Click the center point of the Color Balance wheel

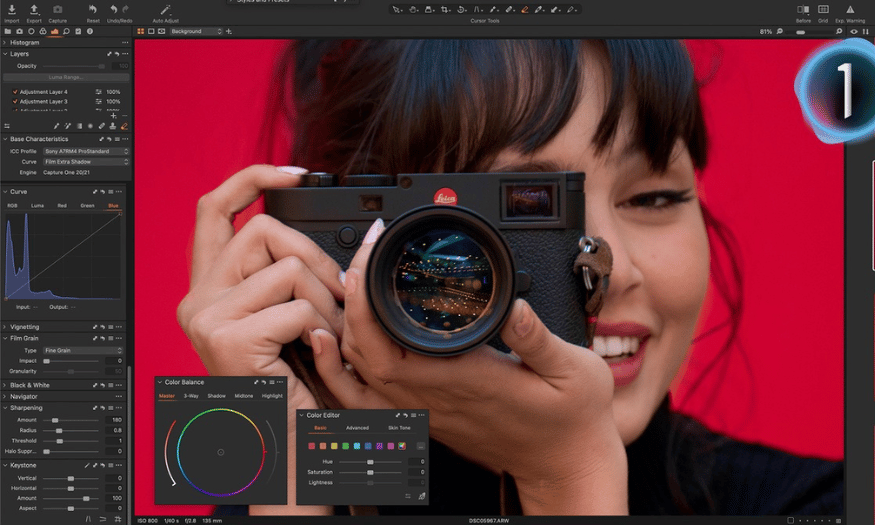[220, 452]
